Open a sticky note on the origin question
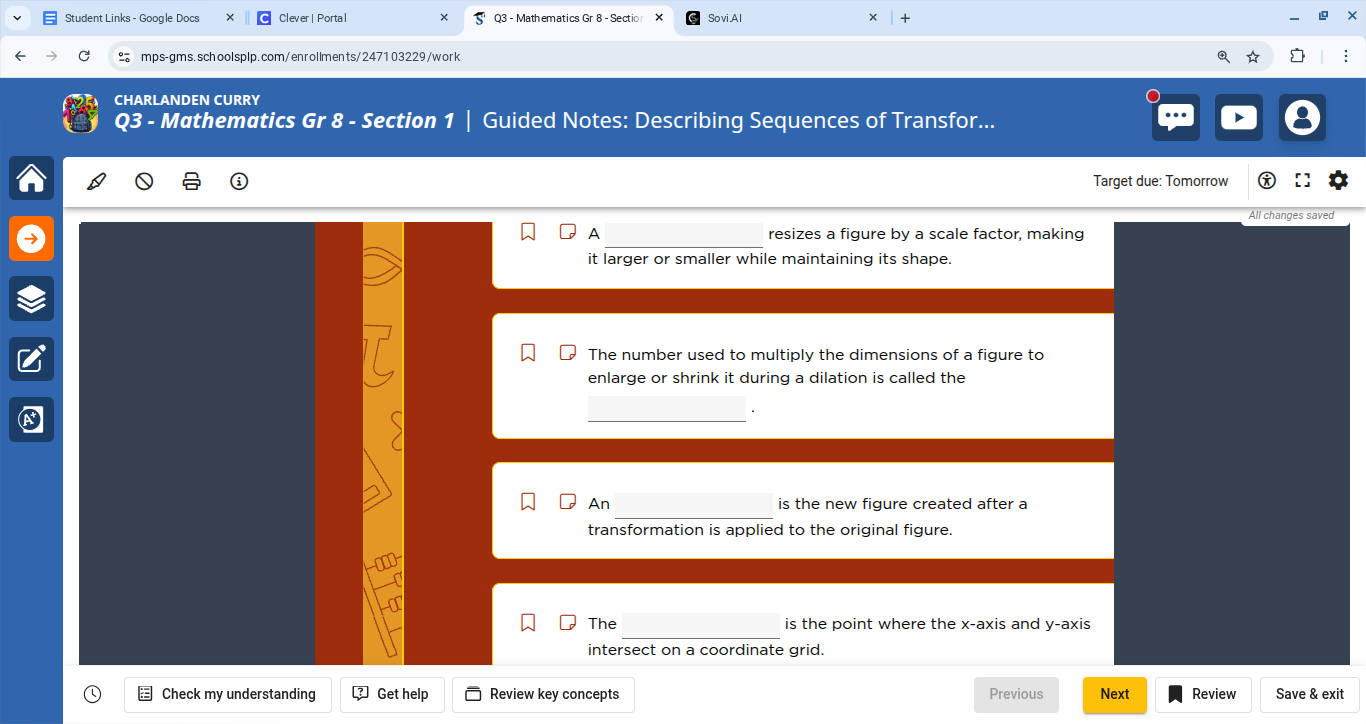The height and width of the screenshot is (724, 1366). (568, 621)
